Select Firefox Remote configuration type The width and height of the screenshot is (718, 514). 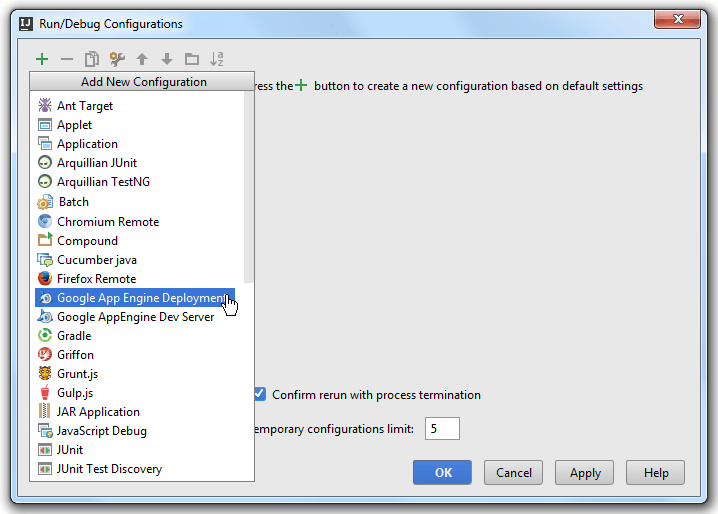96,279
